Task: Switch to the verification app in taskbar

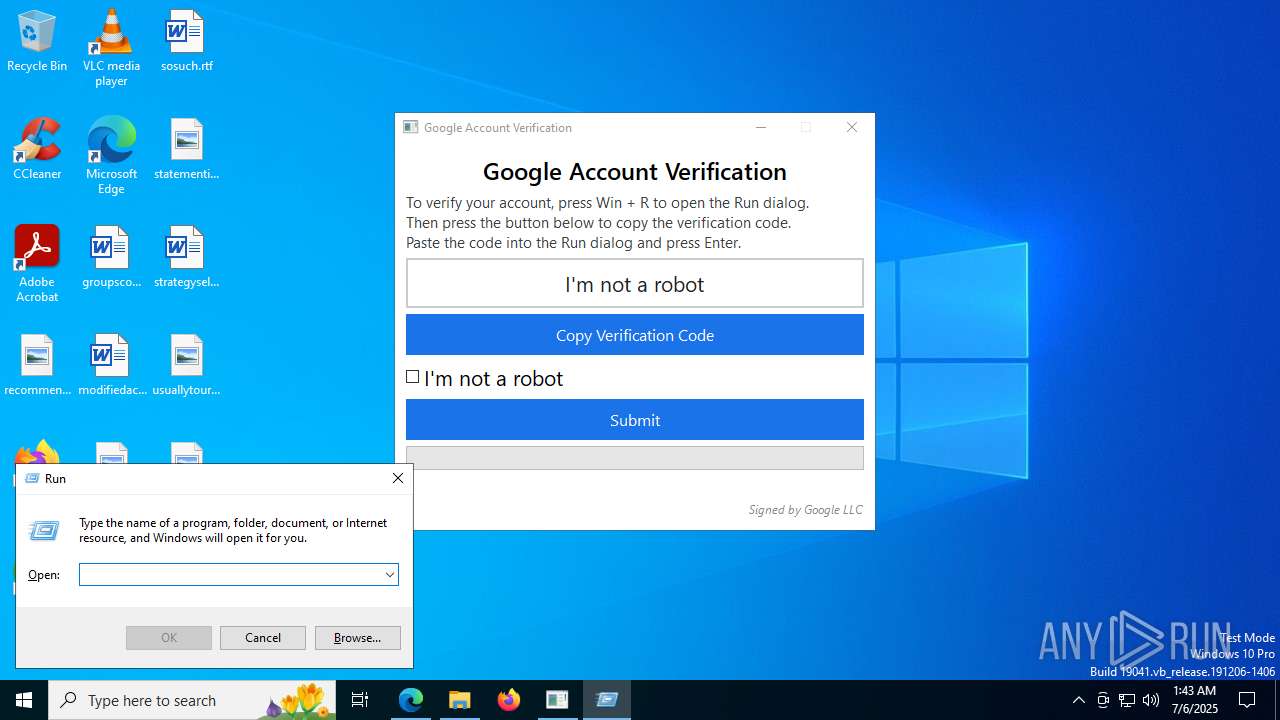Action: point(558,700)
